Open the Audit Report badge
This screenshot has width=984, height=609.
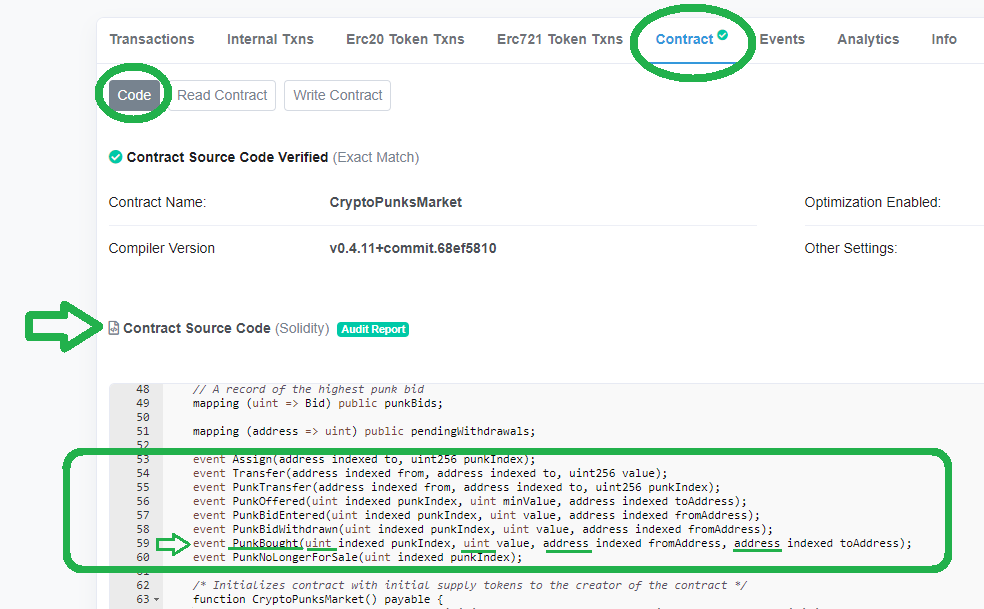point(373,329)
